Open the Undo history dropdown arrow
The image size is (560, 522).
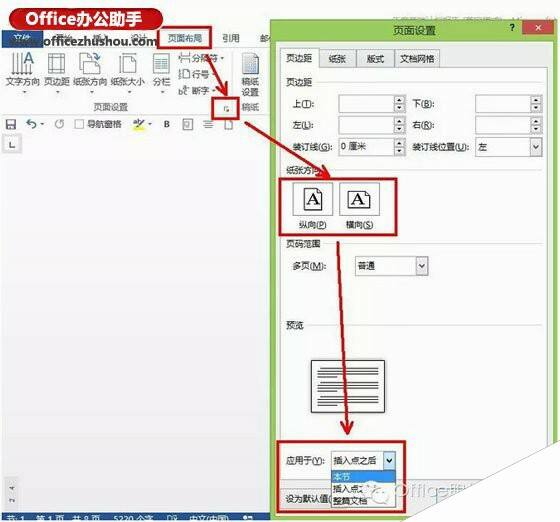(x=42, y=124)
